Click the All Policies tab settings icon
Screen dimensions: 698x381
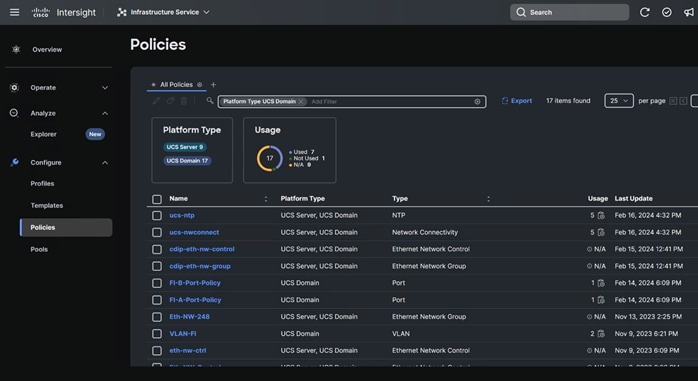(x=199, y=85)
